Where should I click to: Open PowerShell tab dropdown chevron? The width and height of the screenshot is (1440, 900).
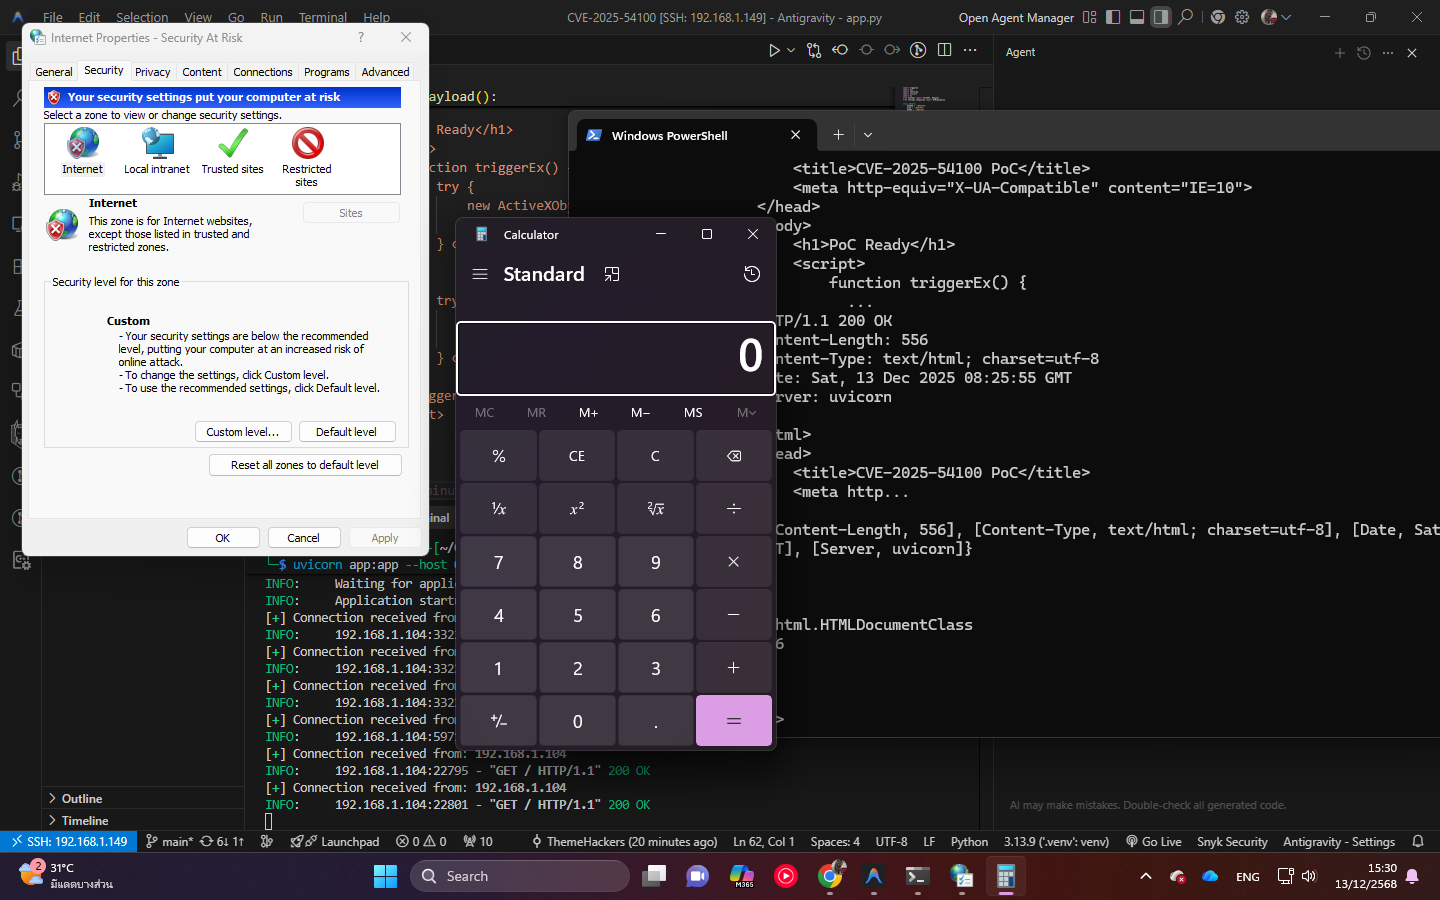click(x=868, y=135)
